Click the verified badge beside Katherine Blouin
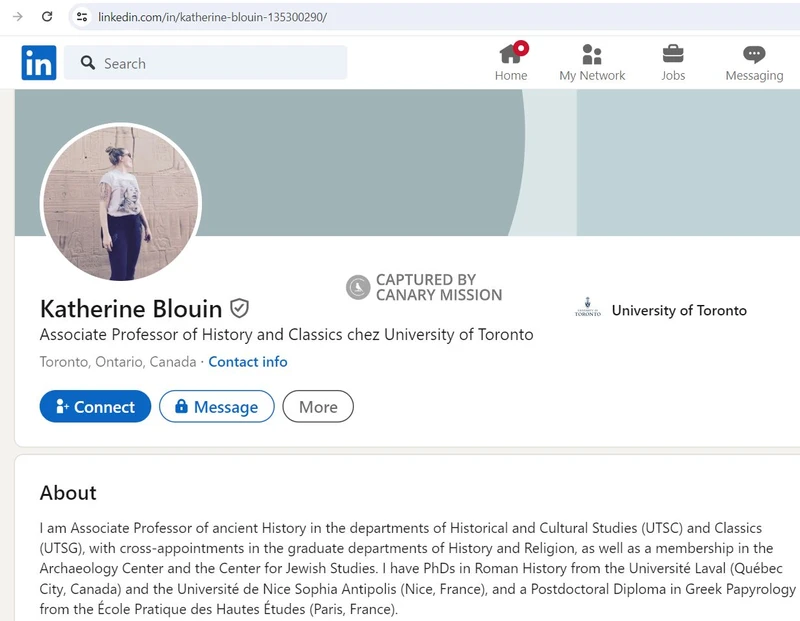This screenshot has width=800, height=621. click(x=239, y=309)
